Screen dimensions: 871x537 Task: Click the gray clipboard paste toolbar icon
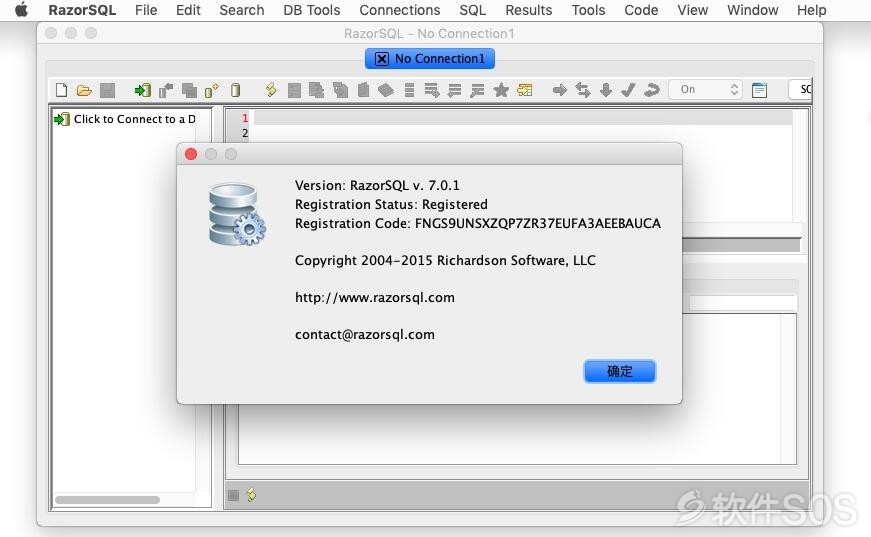pos(363,89)
